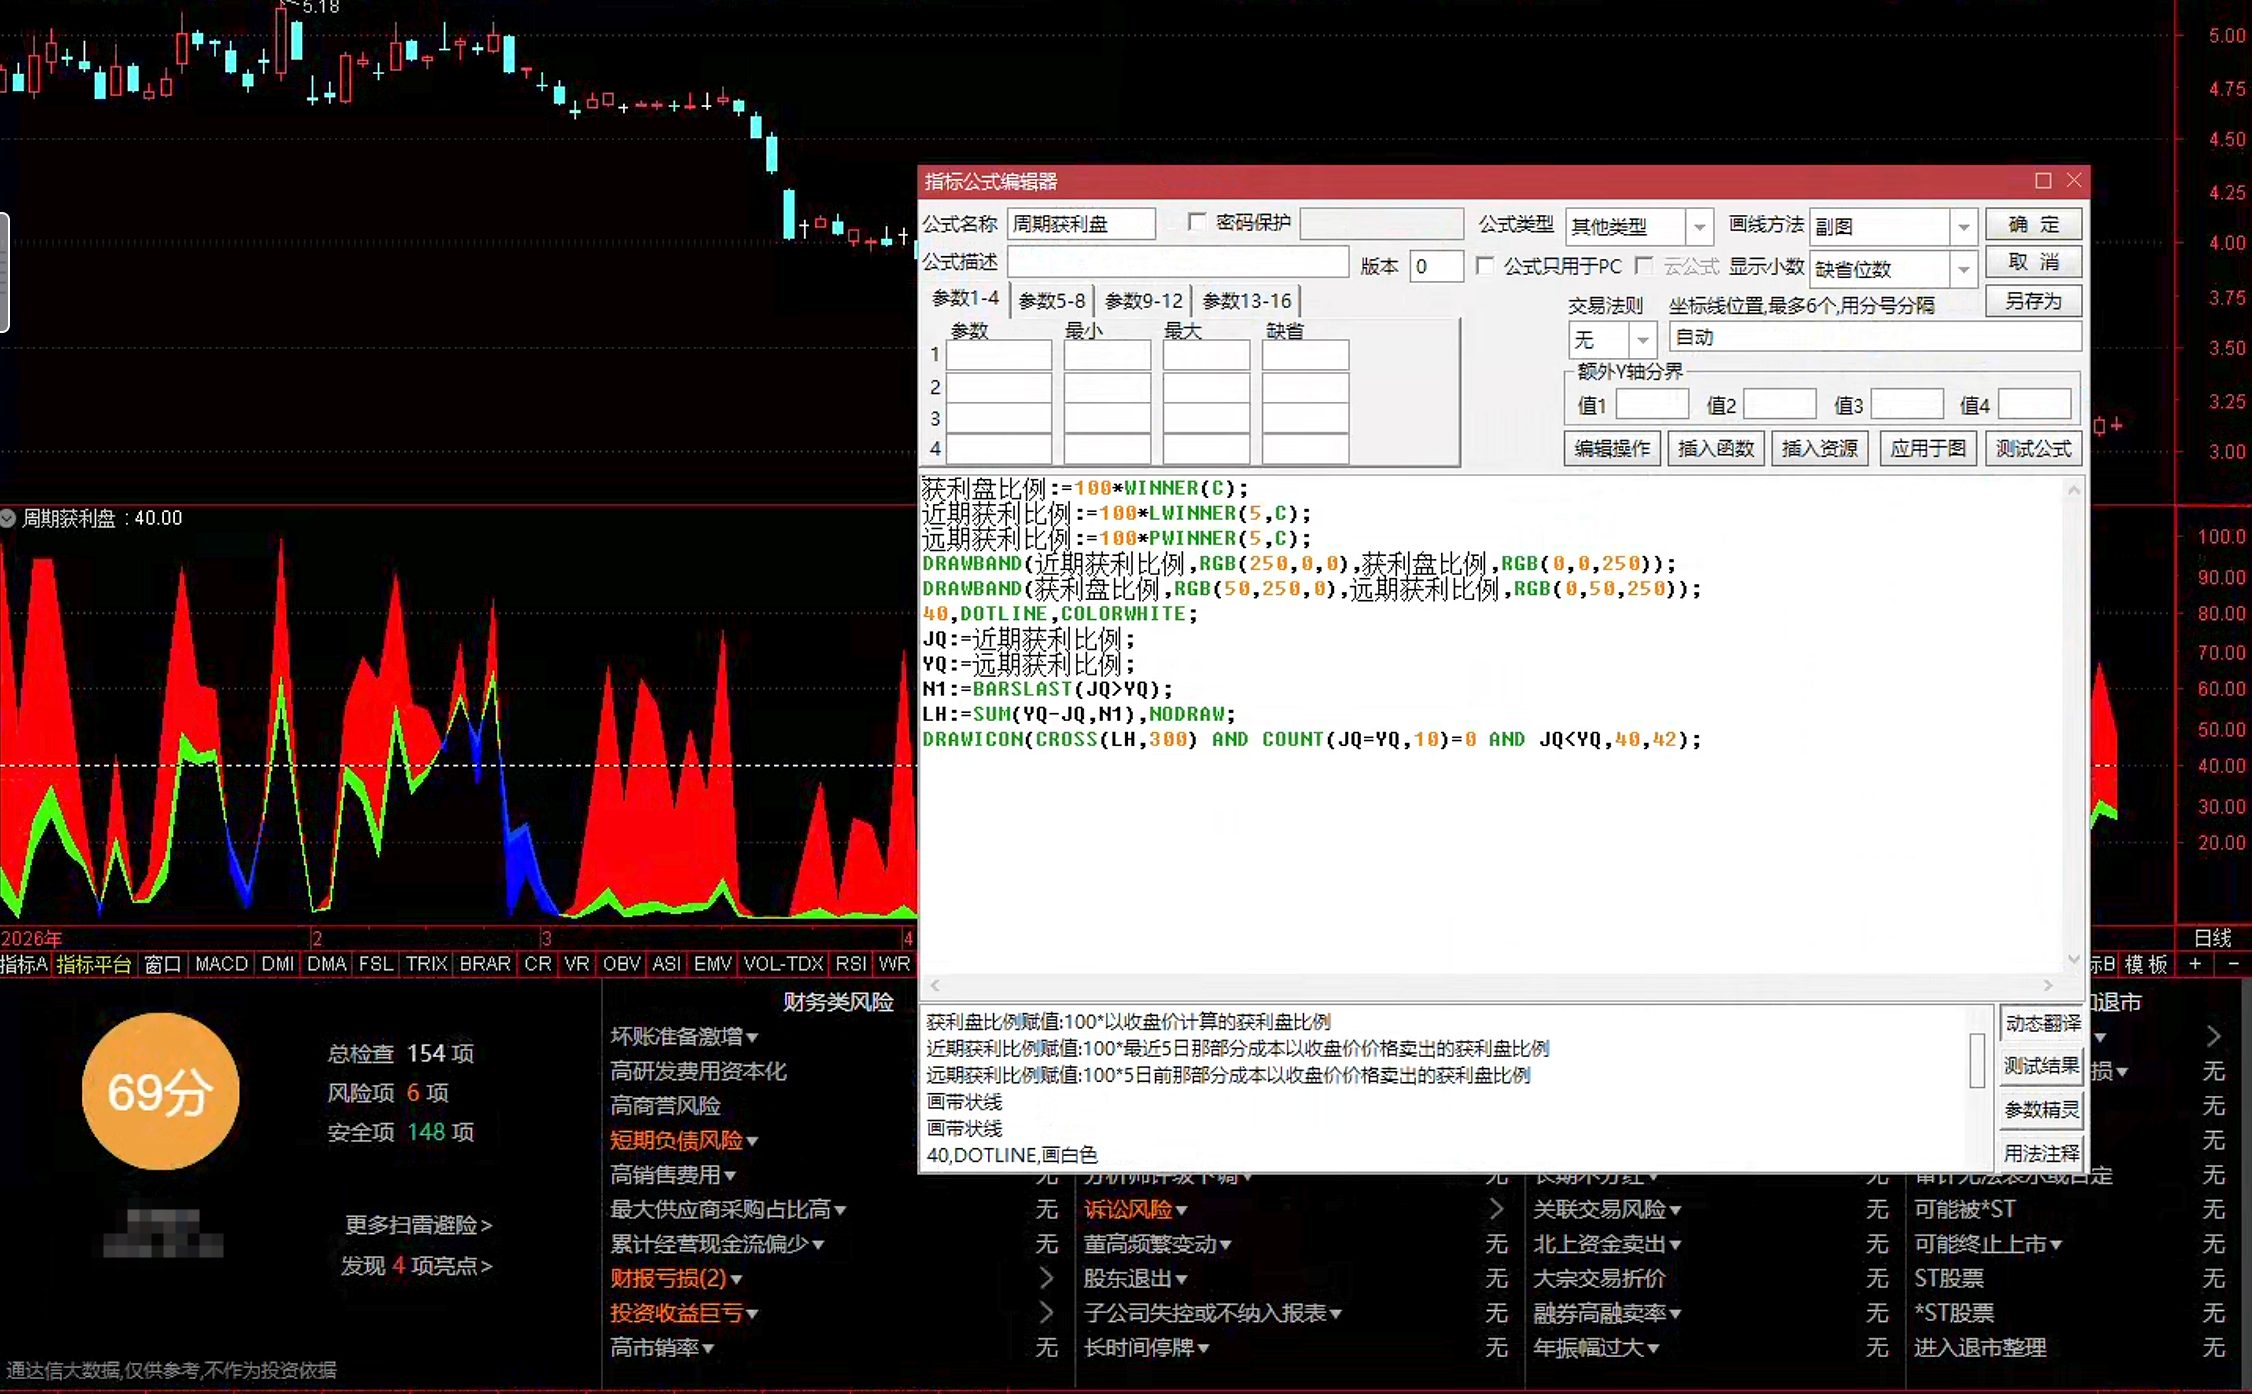Open the 更多扫雷避险 link
2252x1394 pixels.
coord(418,1225)
